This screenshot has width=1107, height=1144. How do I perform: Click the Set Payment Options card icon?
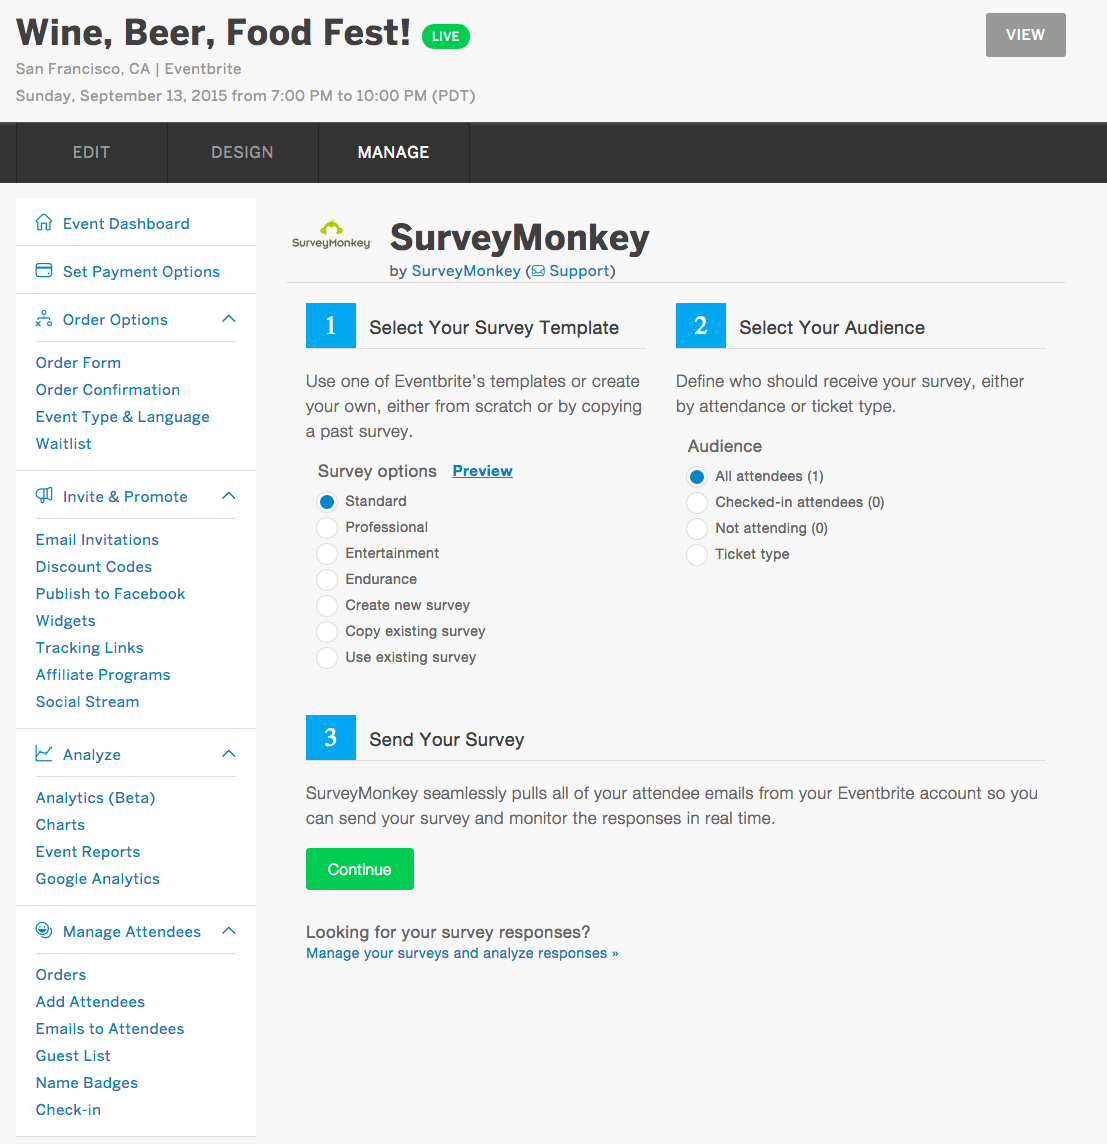[42, 270]
